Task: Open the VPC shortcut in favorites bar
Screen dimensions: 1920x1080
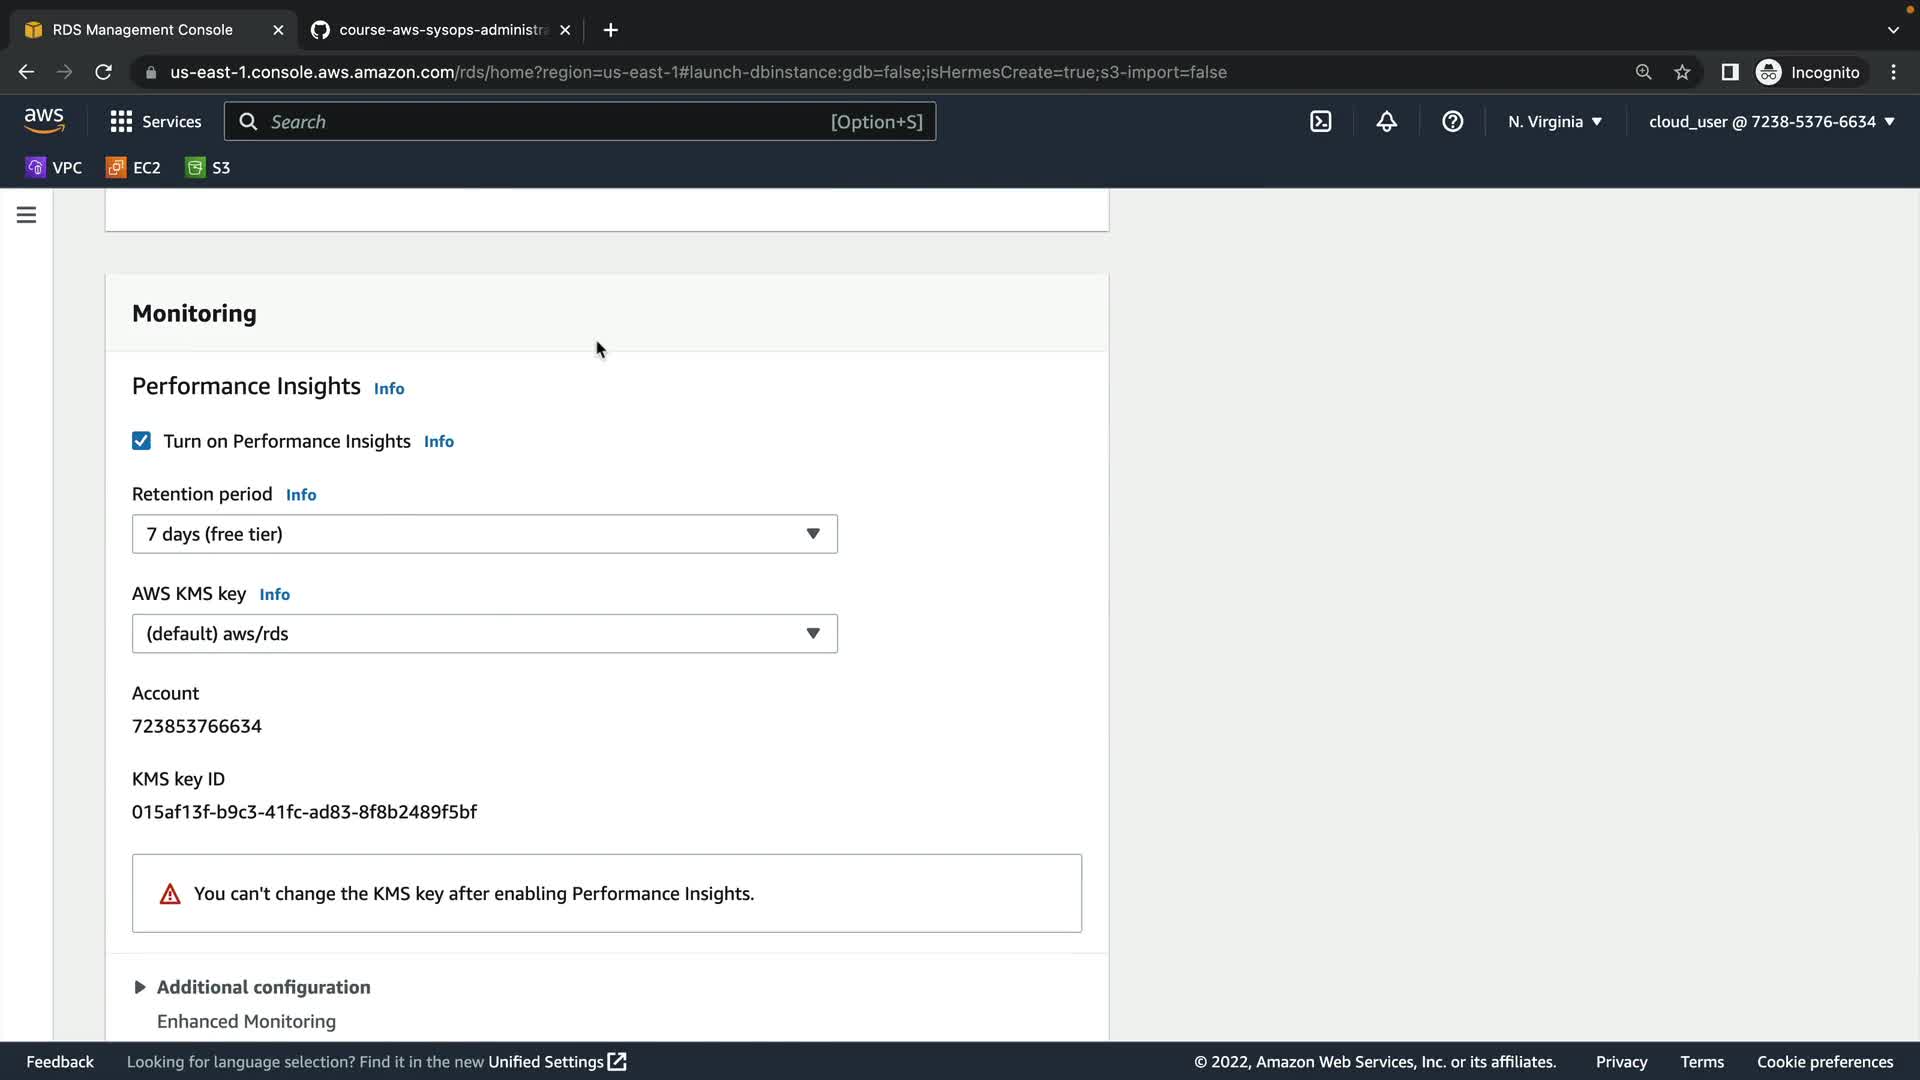Action: click(54, 167)
